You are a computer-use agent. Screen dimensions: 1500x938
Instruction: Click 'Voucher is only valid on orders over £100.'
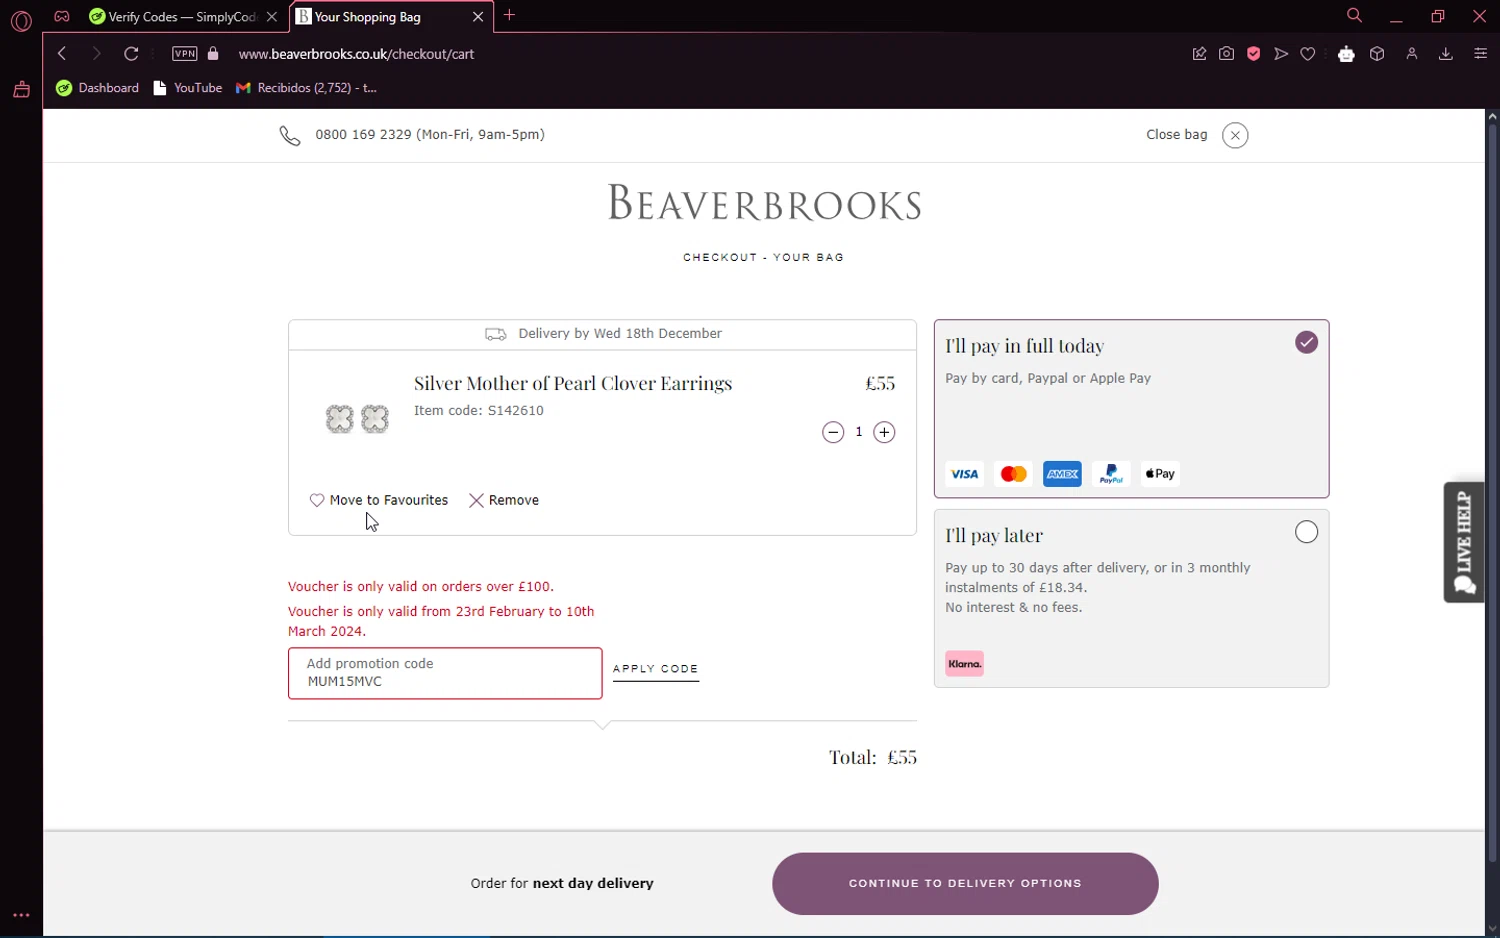click(421, 587)
